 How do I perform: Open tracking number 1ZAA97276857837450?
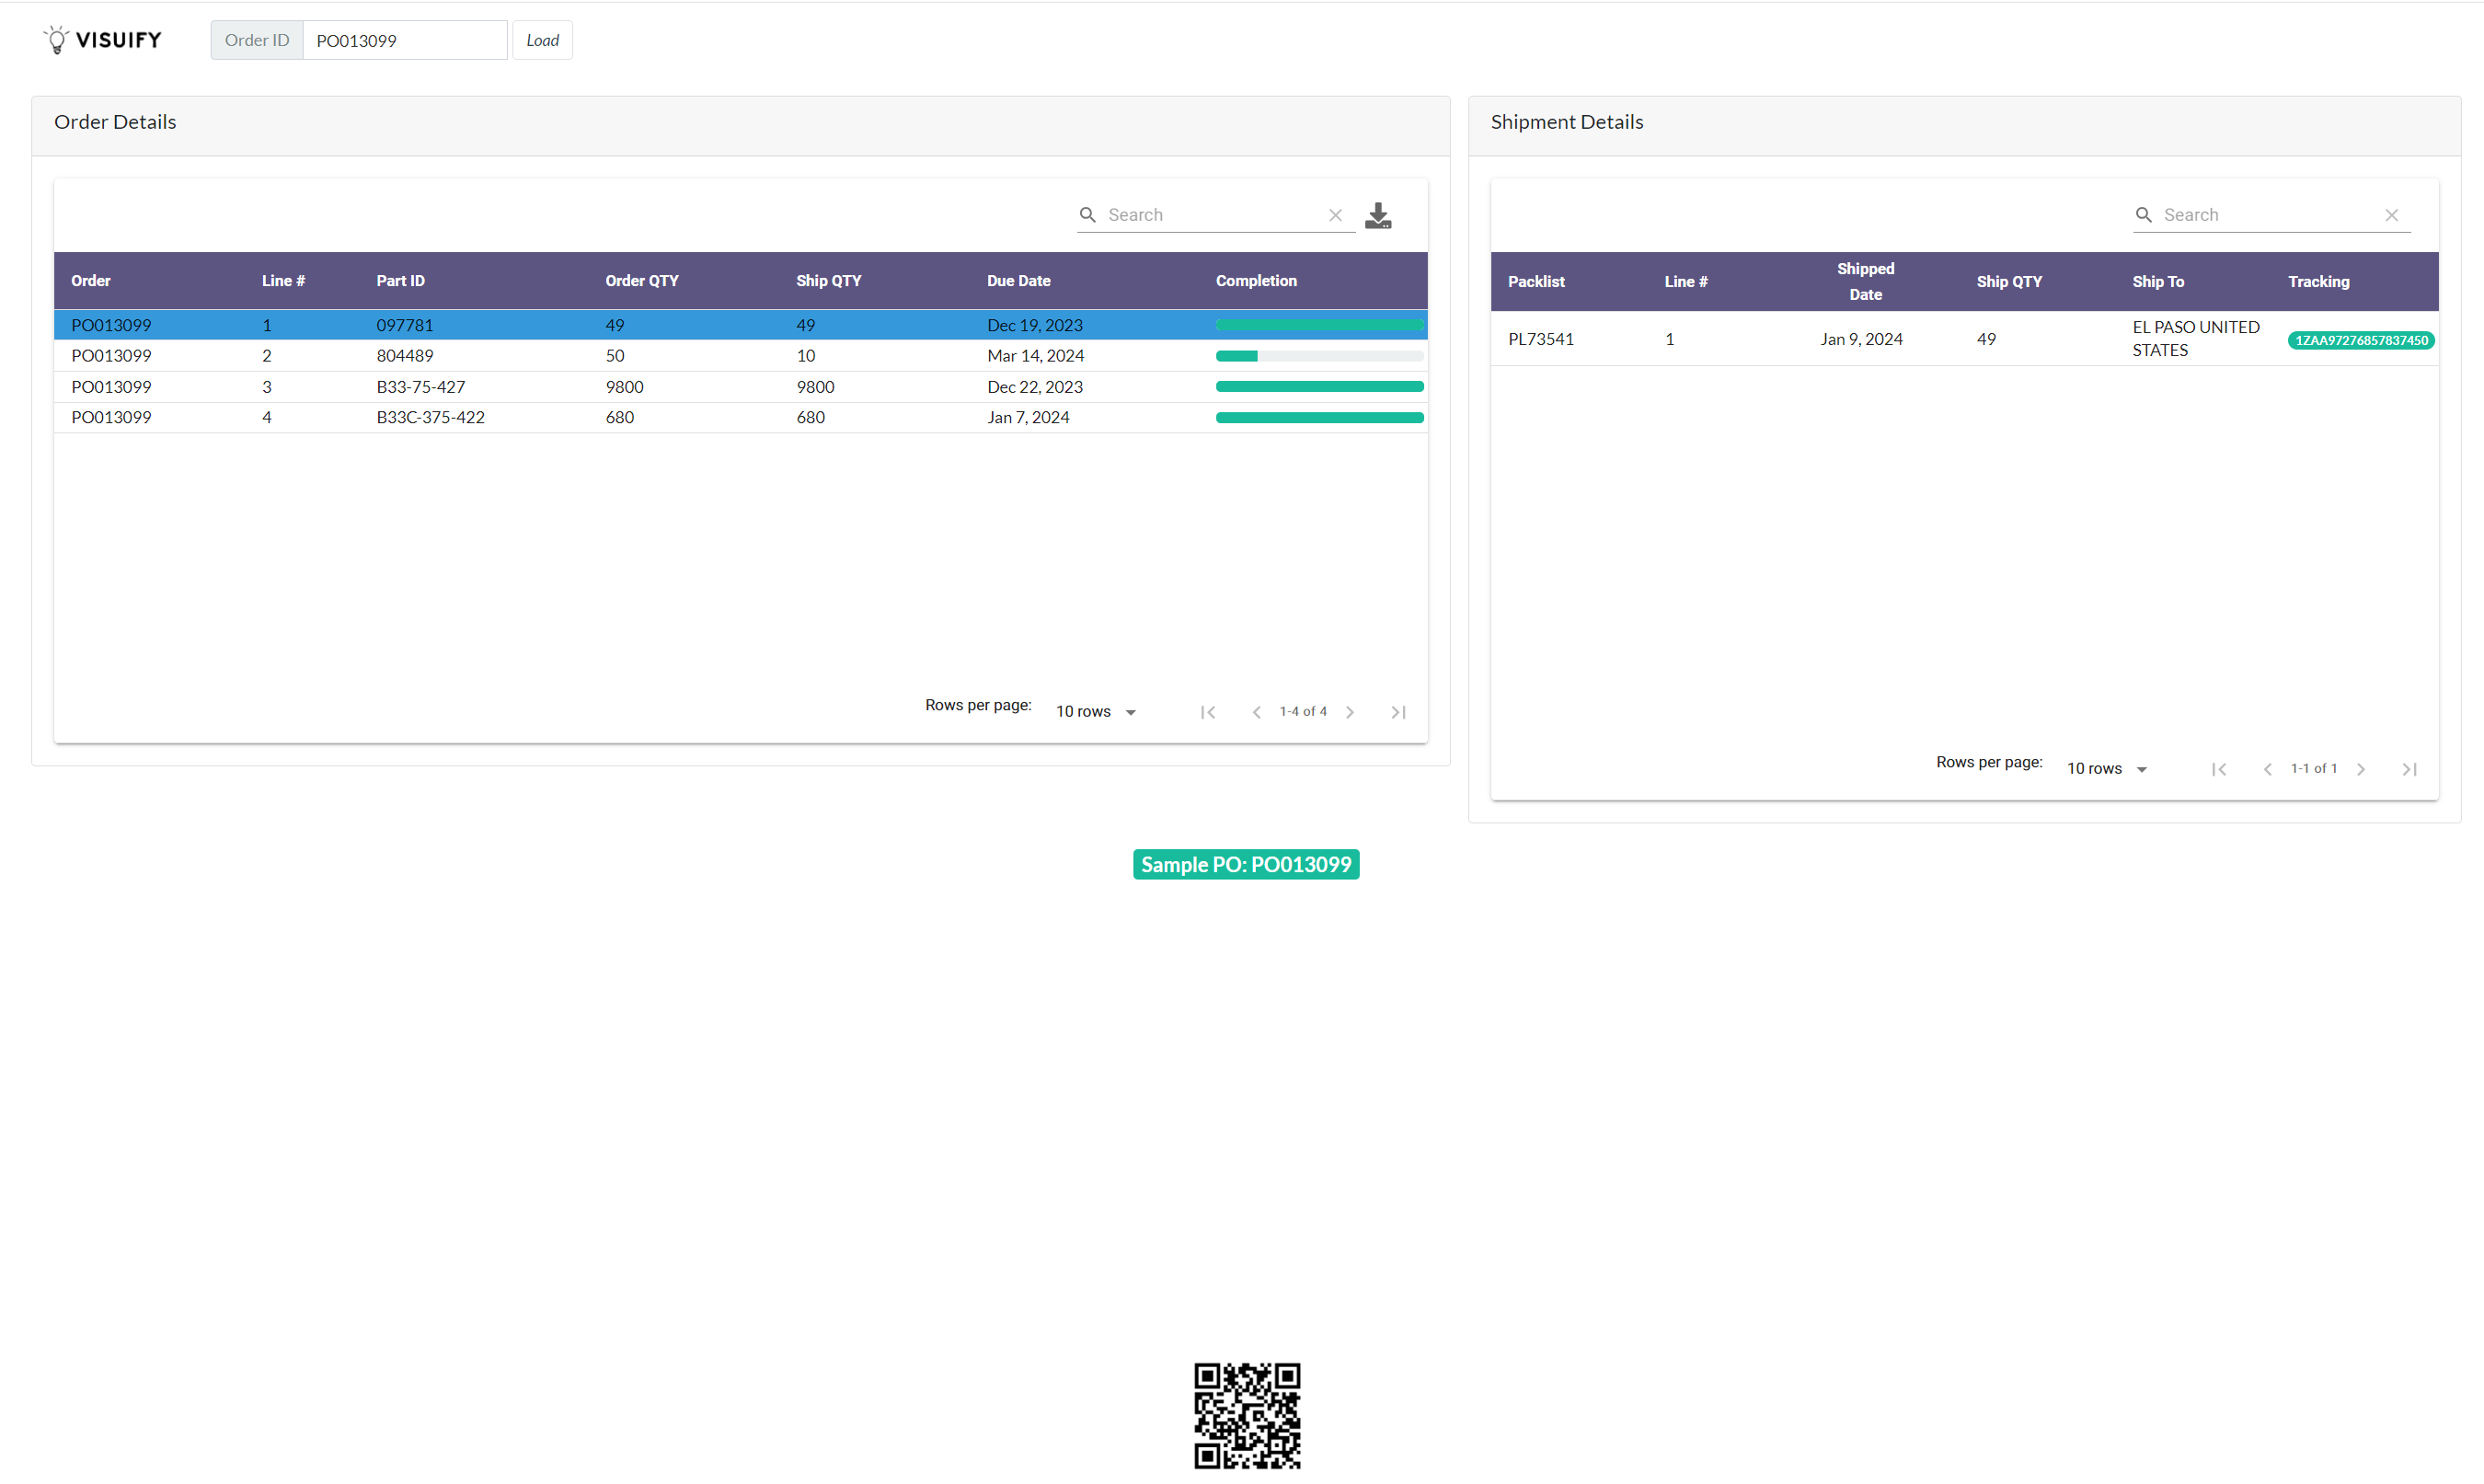tap(2361, 340)
